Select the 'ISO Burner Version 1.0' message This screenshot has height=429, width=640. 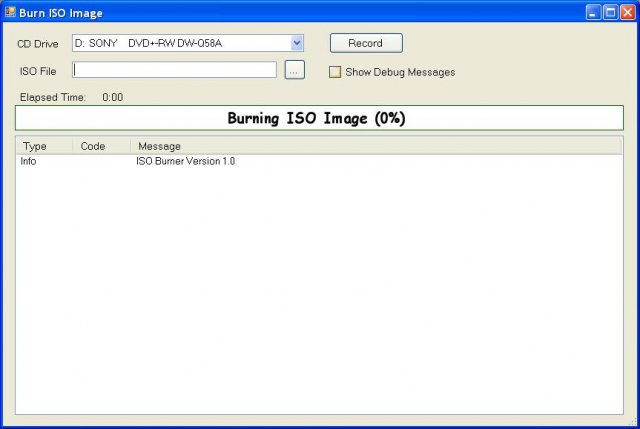point(185,161)
